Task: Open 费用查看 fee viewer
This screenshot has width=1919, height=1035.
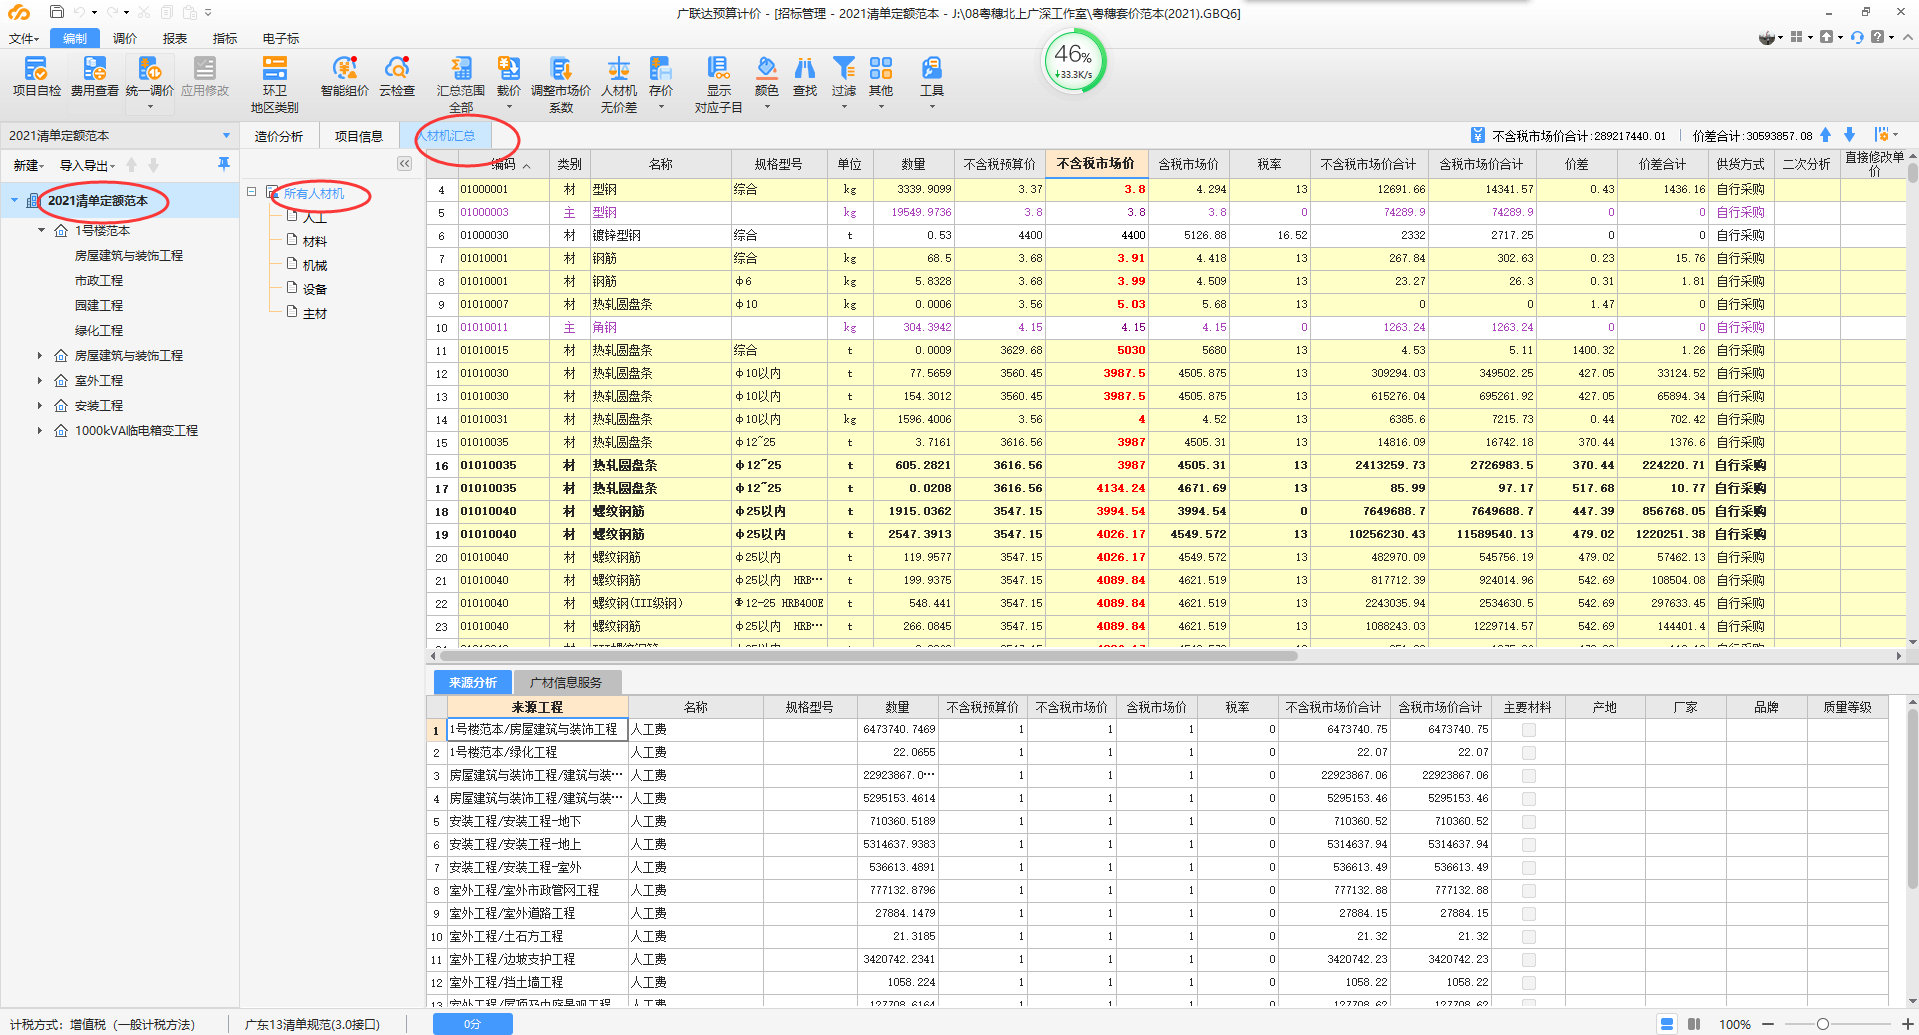Action: (94, 76)
